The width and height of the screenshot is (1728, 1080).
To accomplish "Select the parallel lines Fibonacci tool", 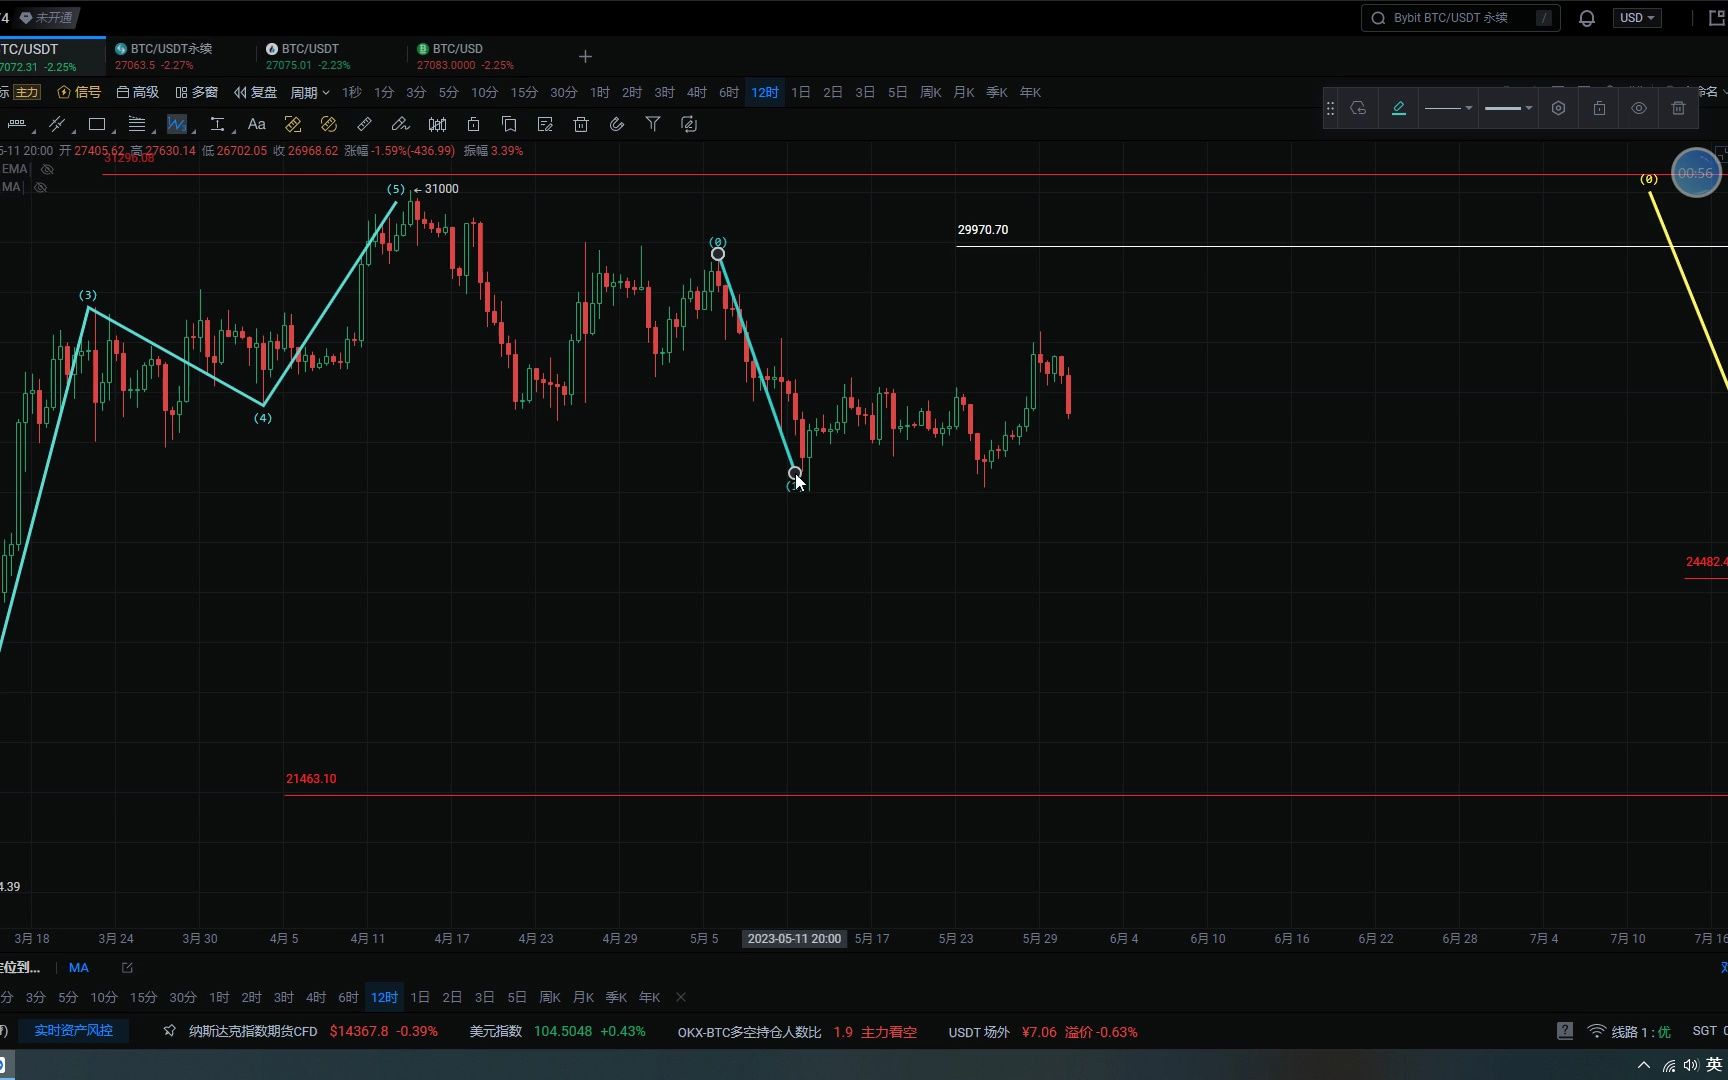I will click(x=137, y=124).
